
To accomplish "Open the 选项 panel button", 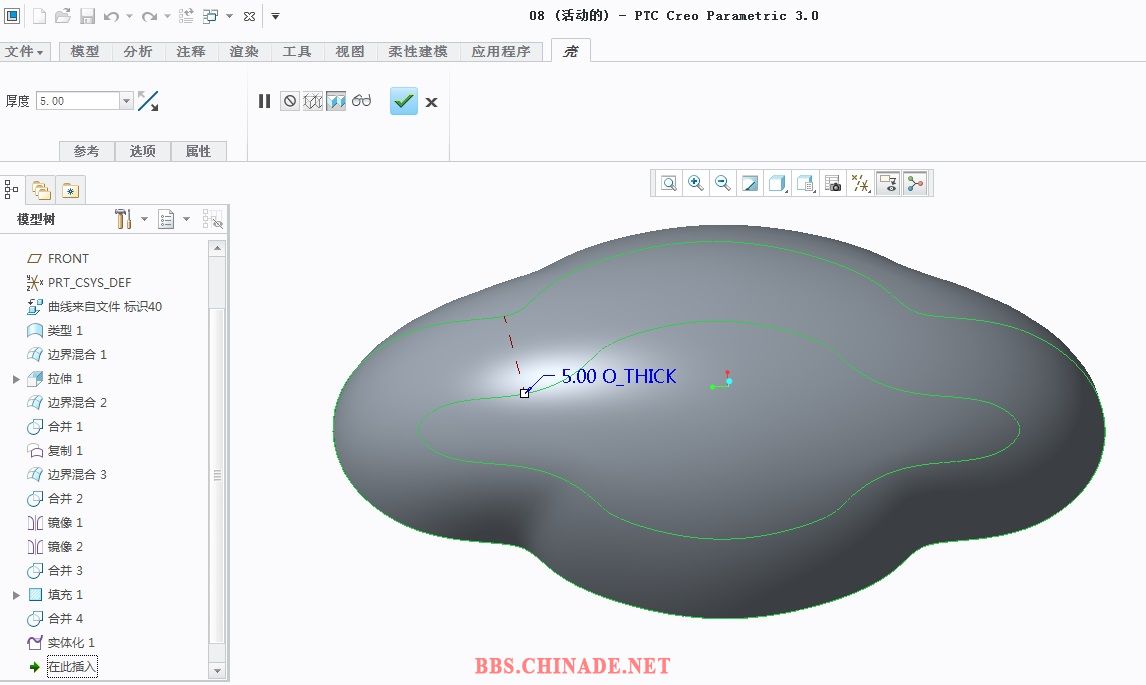I will 143,151.
